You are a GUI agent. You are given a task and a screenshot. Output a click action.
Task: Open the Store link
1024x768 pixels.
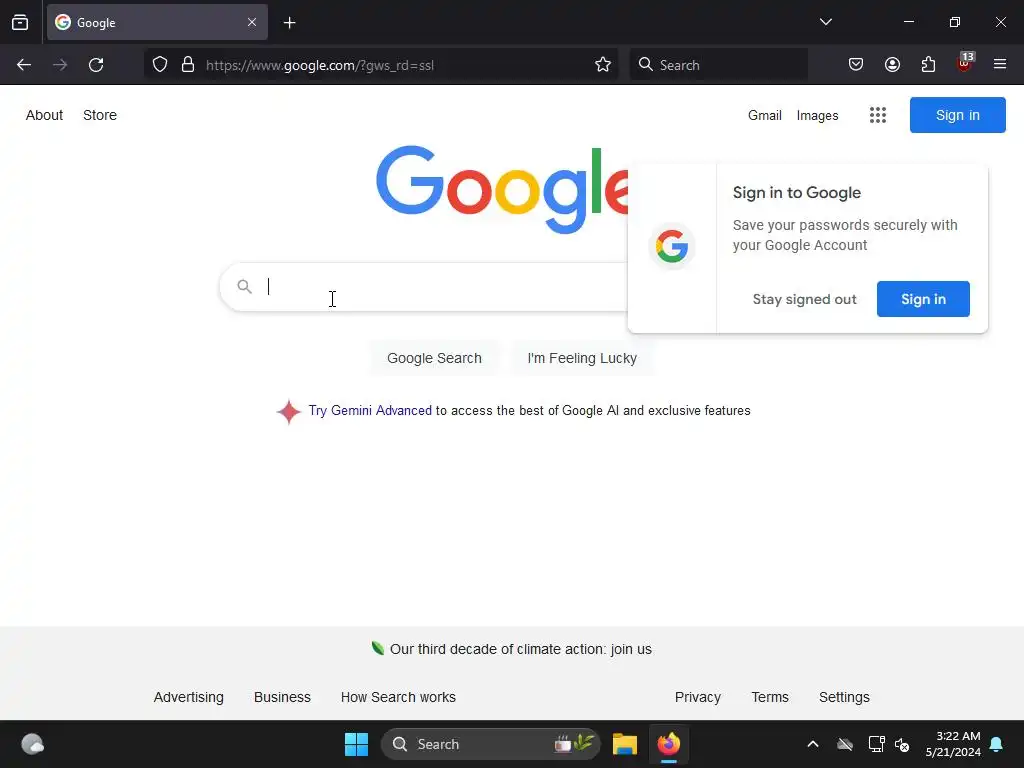tap(100, 115)
